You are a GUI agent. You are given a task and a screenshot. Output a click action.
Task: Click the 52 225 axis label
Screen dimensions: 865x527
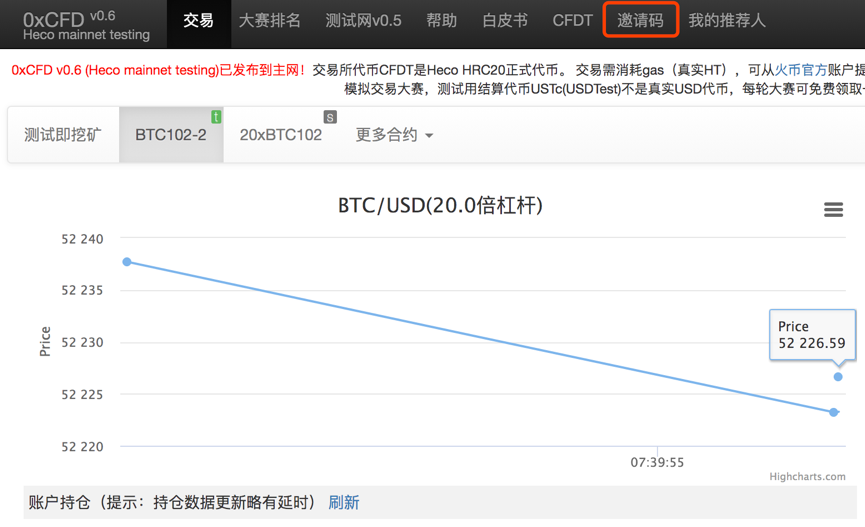coord(82,395)
